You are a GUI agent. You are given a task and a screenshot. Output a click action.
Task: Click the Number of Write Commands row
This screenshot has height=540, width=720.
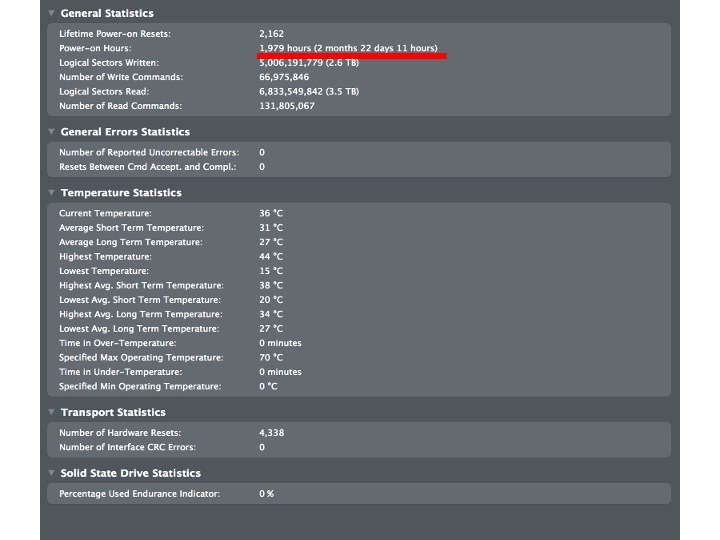click(x=359, y=77)
